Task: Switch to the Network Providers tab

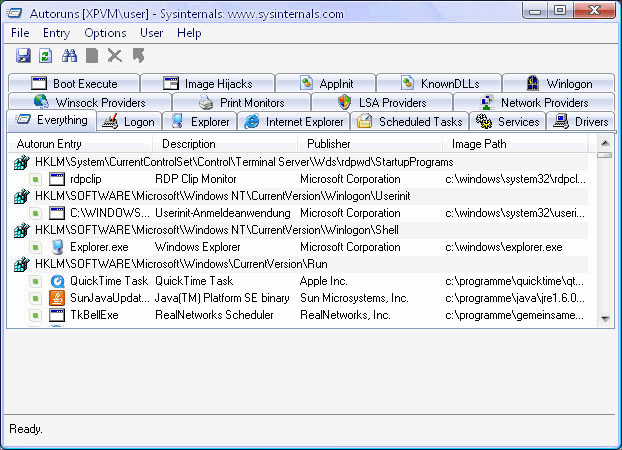Action: (534, 102)
